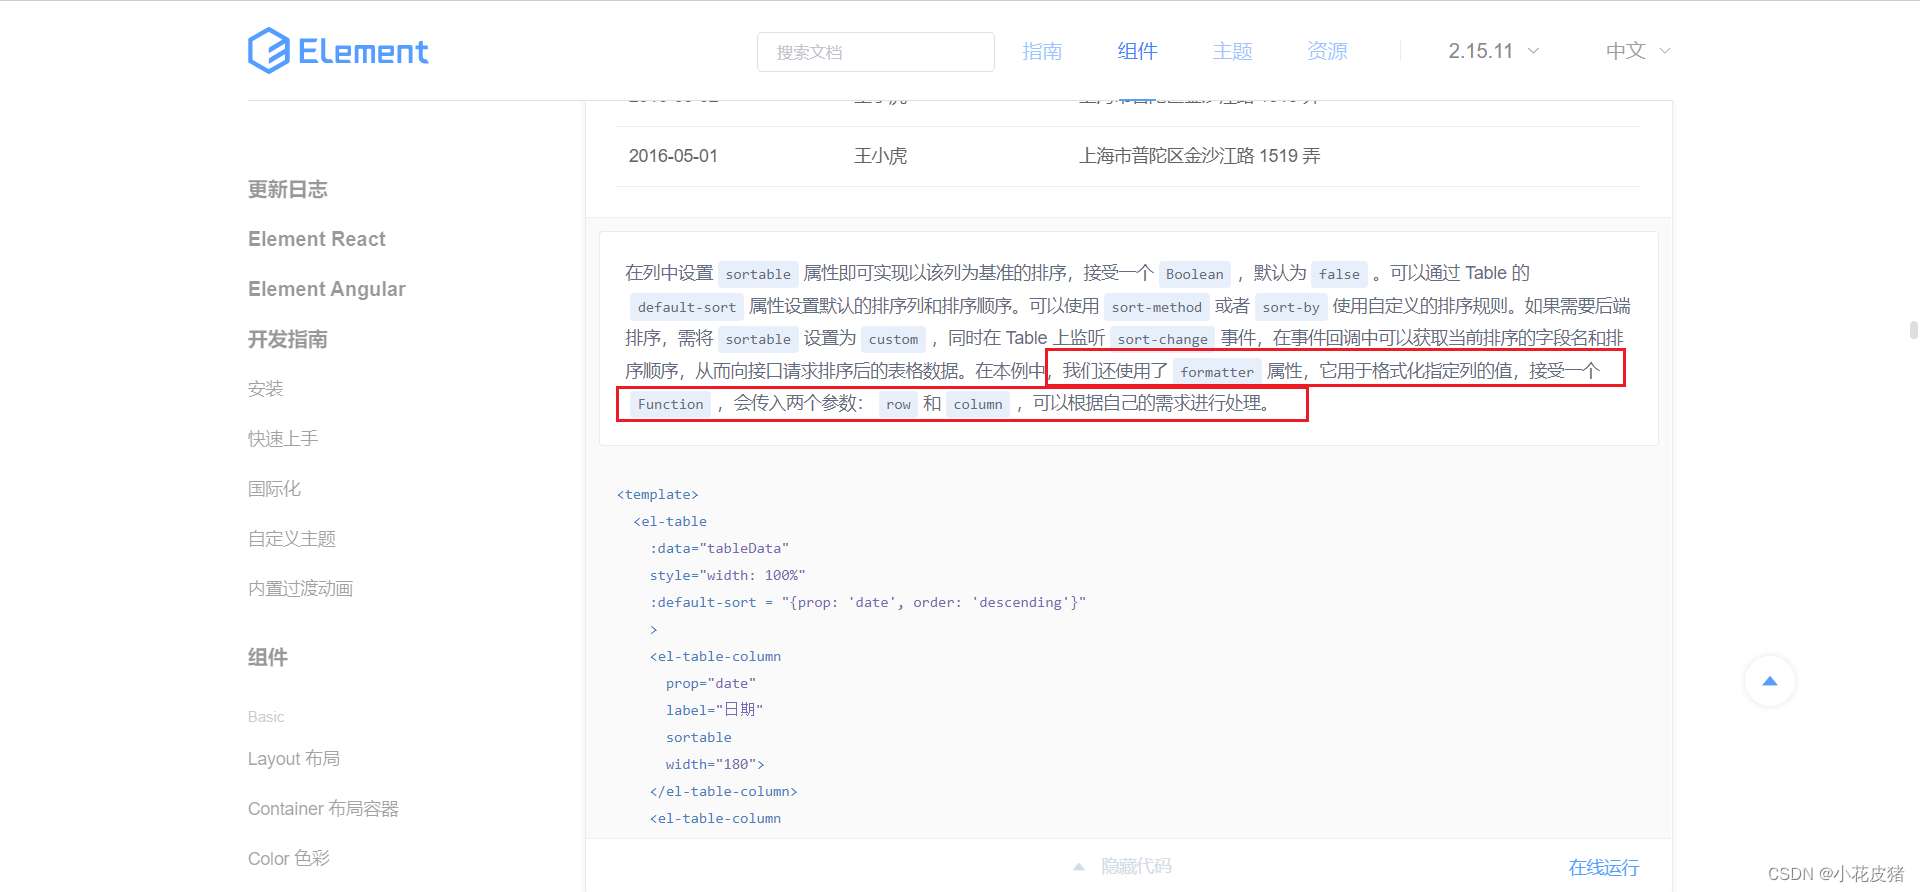
Task: Open the 组件 nav item
Action: pyautogui.click(x=1137, y=51)
